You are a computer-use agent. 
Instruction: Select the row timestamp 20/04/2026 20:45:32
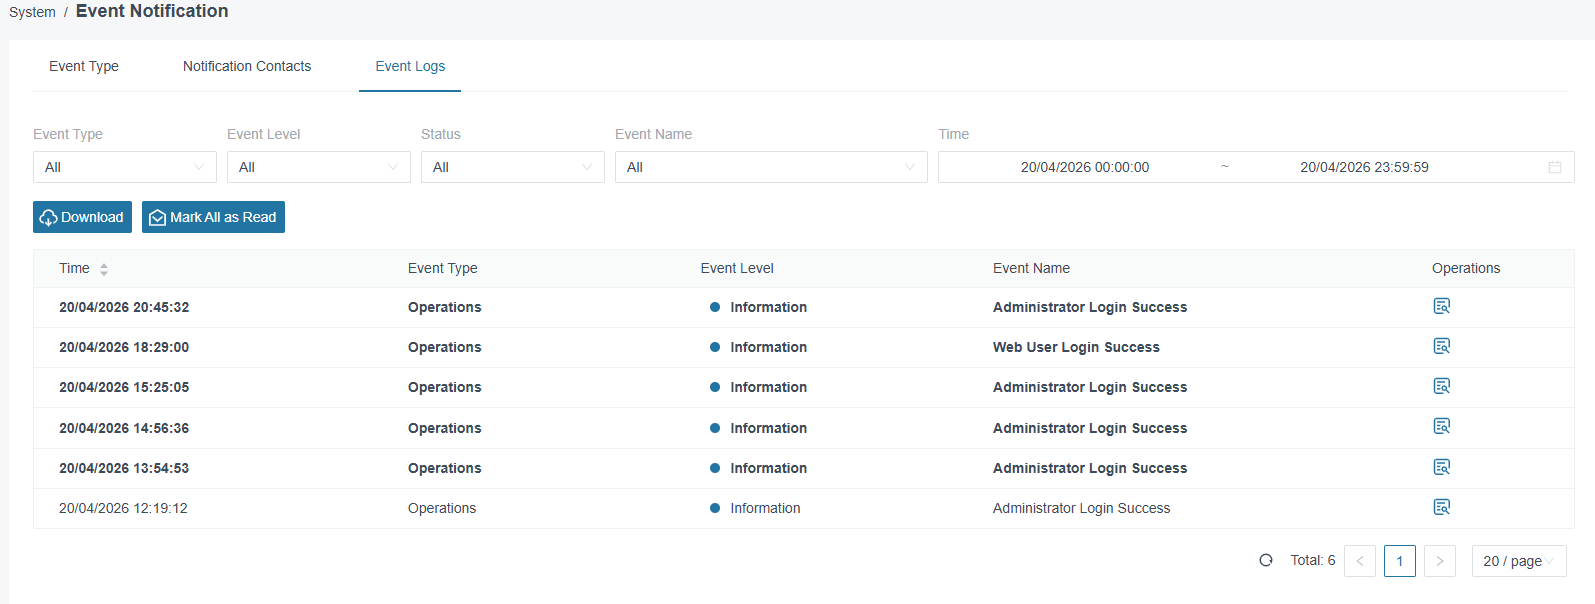click(x=124, y=307)
